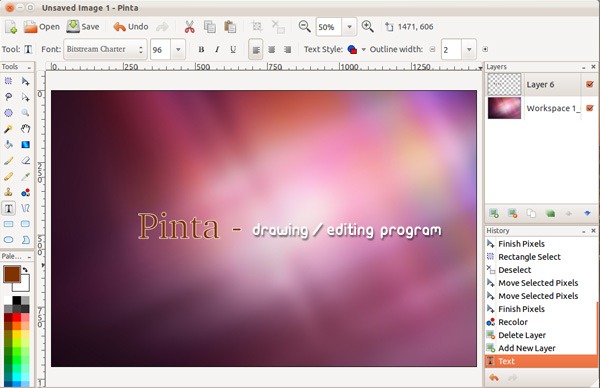Select the Freeform Shape tool
The width and height of the screenshot is (600, 388).
(25, 240)
